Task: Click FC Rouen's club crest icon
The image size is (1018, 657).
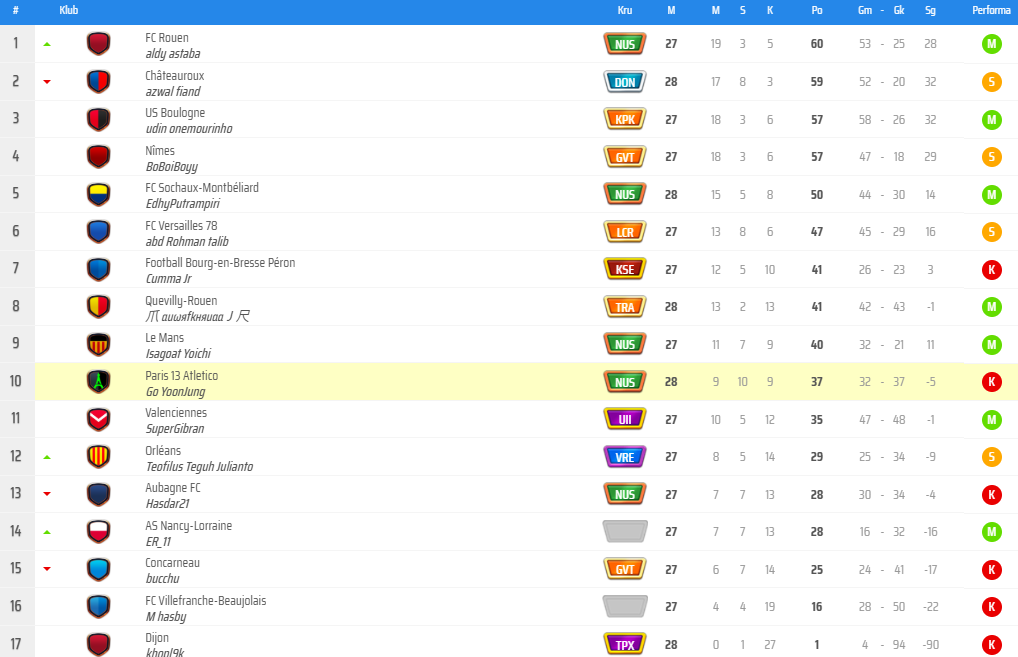Action: 99,44
